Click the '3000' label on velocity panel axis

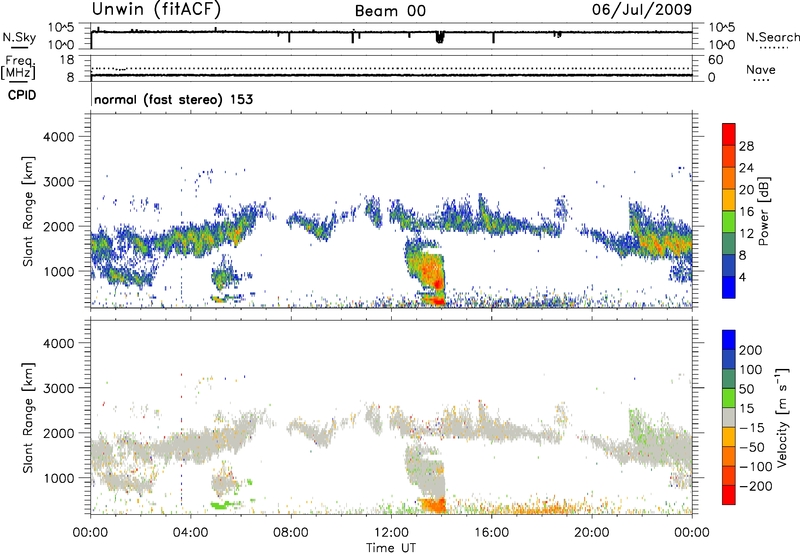tap(58, 388)
